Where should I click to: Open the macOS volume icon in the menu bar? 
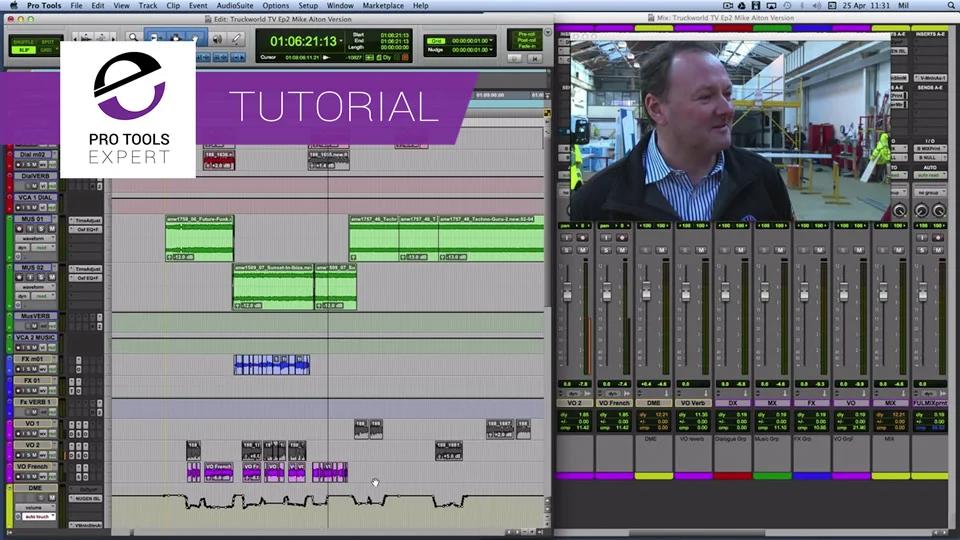pos(816,6)
